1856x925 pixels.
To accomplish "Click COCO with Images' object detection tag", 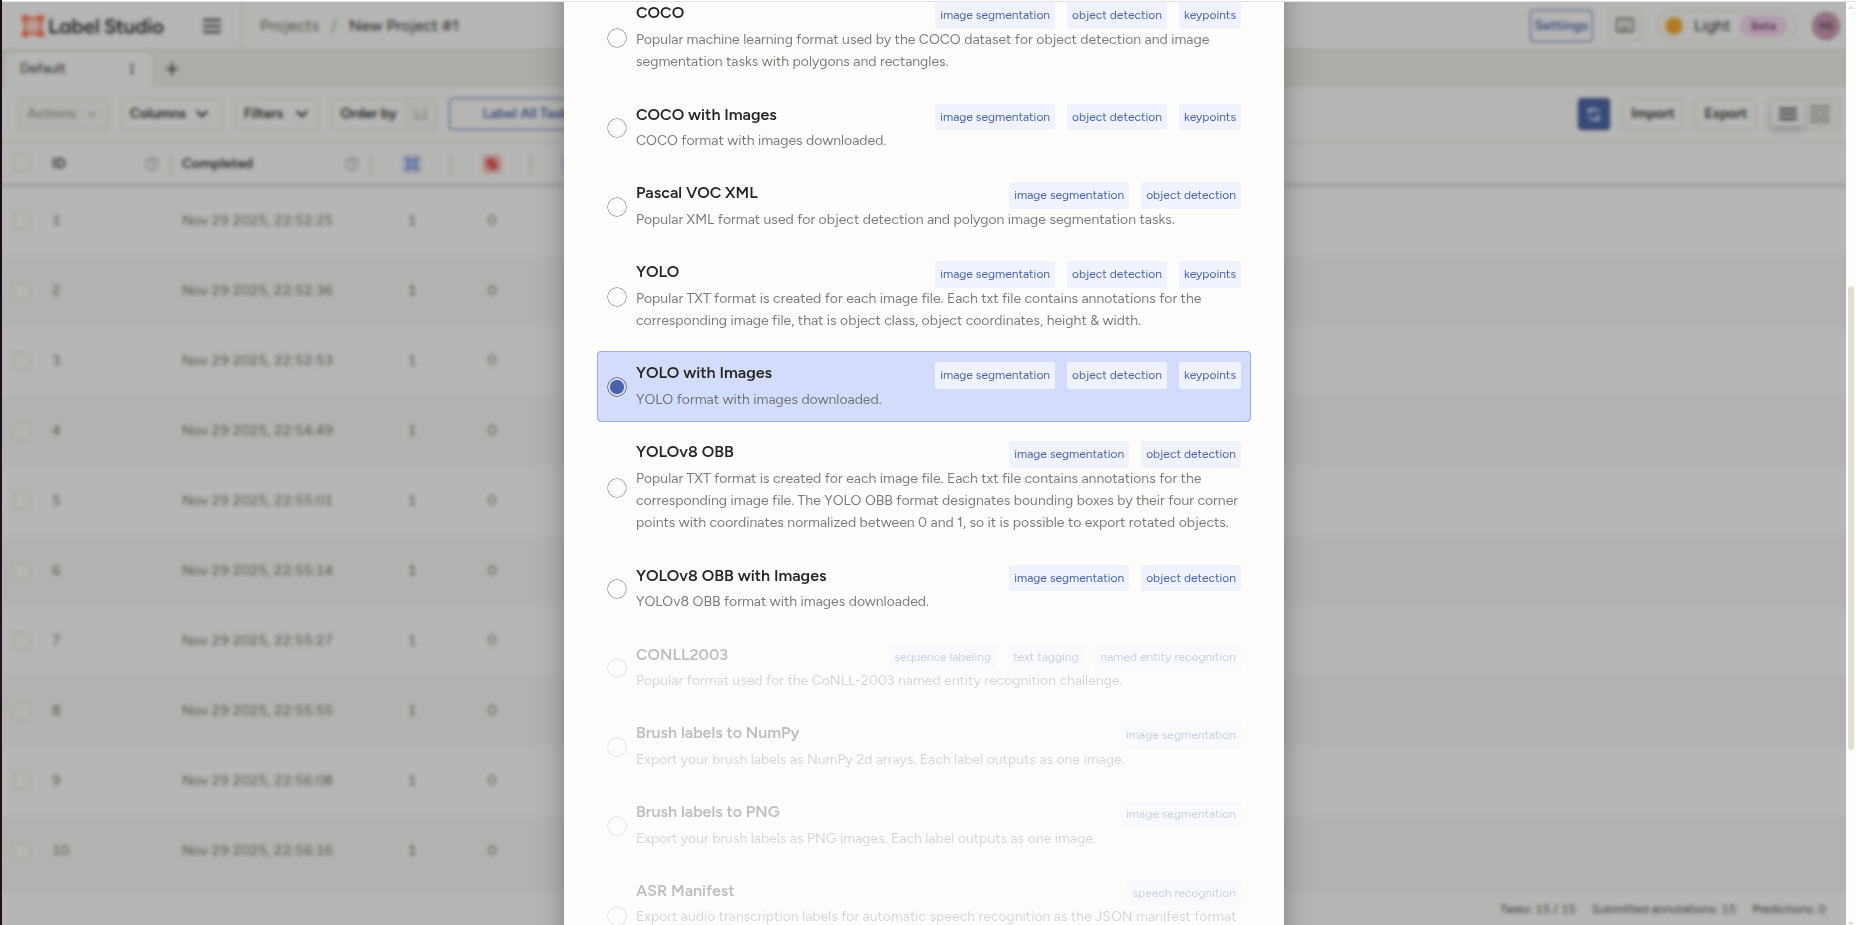I will point(1117,117).
